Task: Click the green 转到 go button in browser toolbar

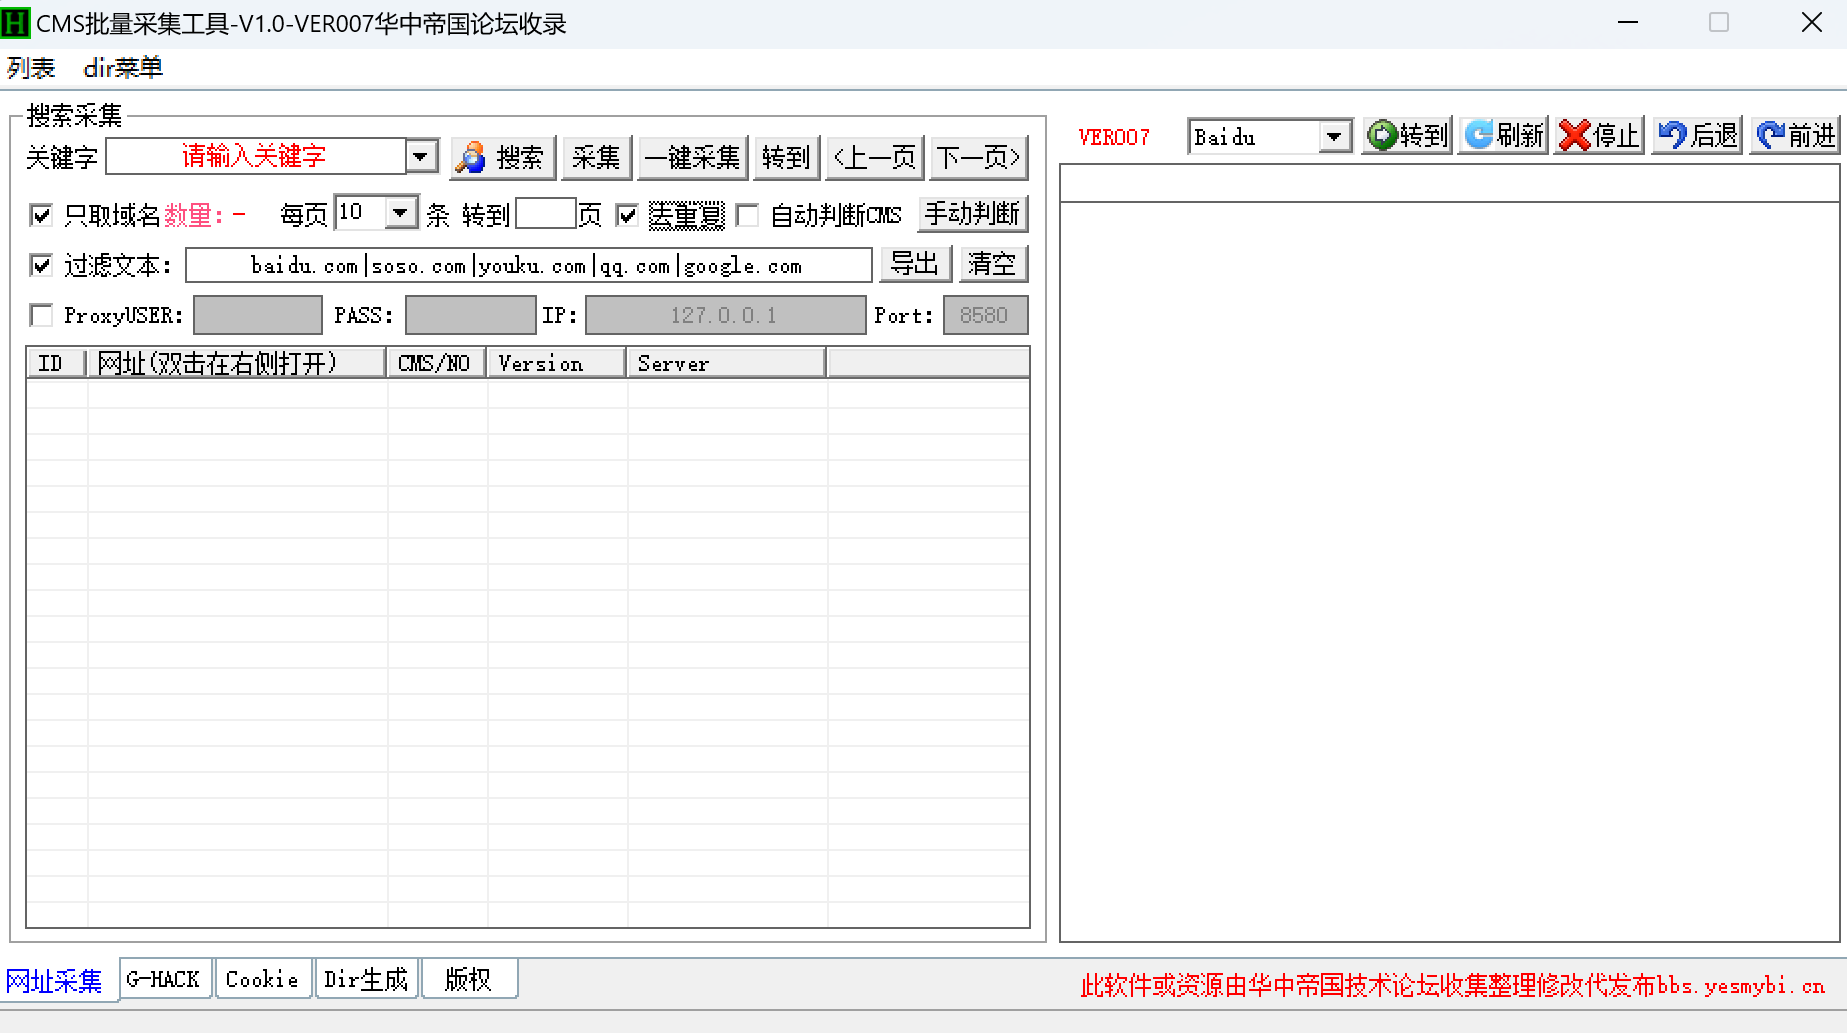Action: coord(1407,136)
